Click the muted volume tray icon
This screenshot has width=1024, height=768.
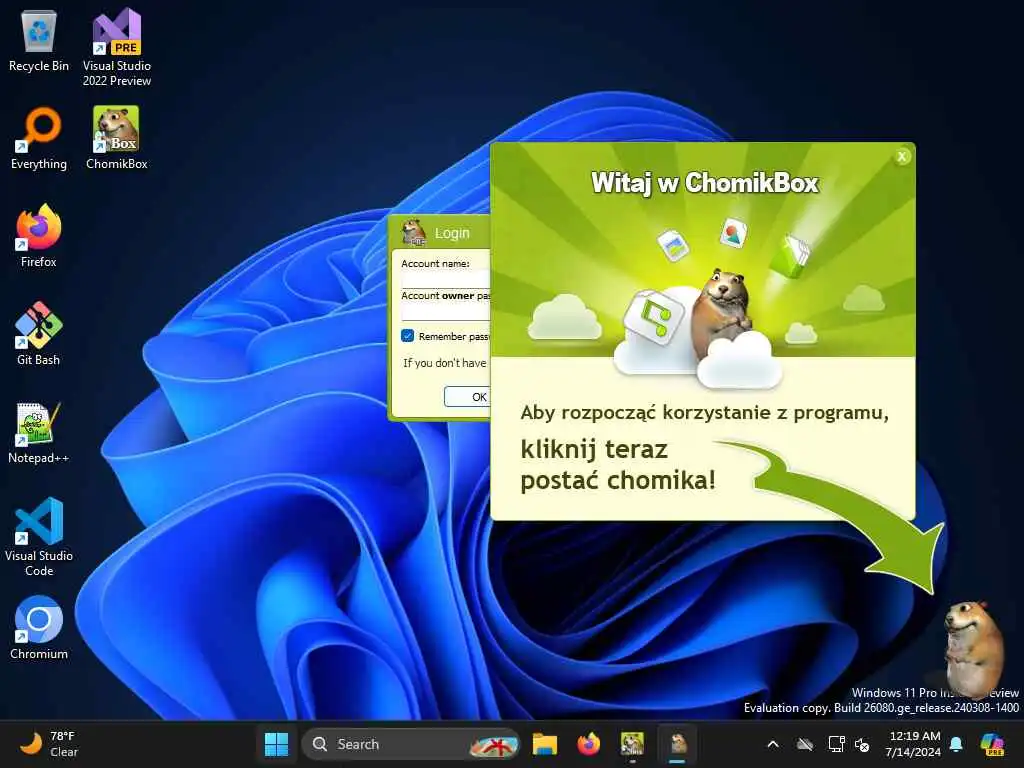[x=862, y=744]
